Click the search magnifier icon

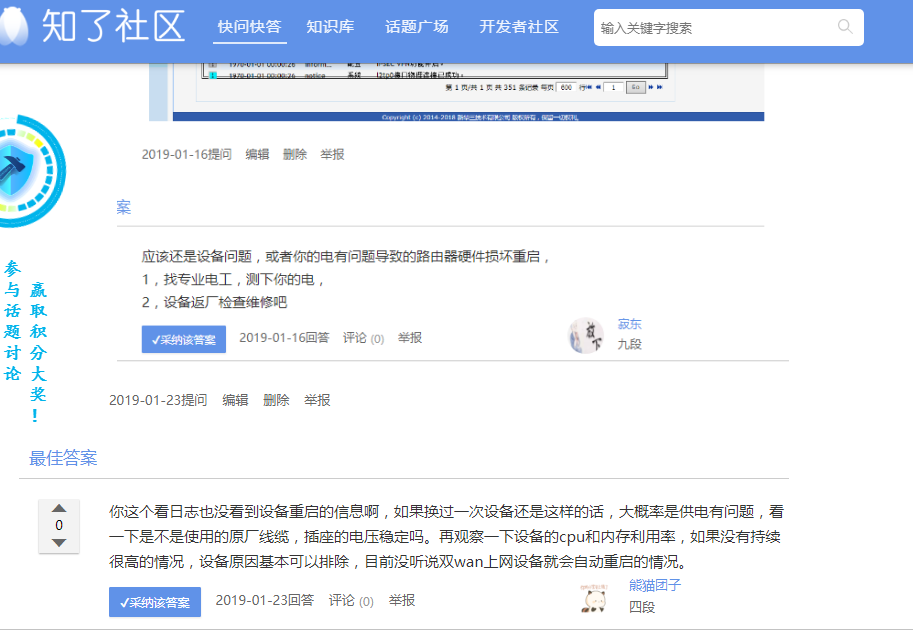point(845,26)
